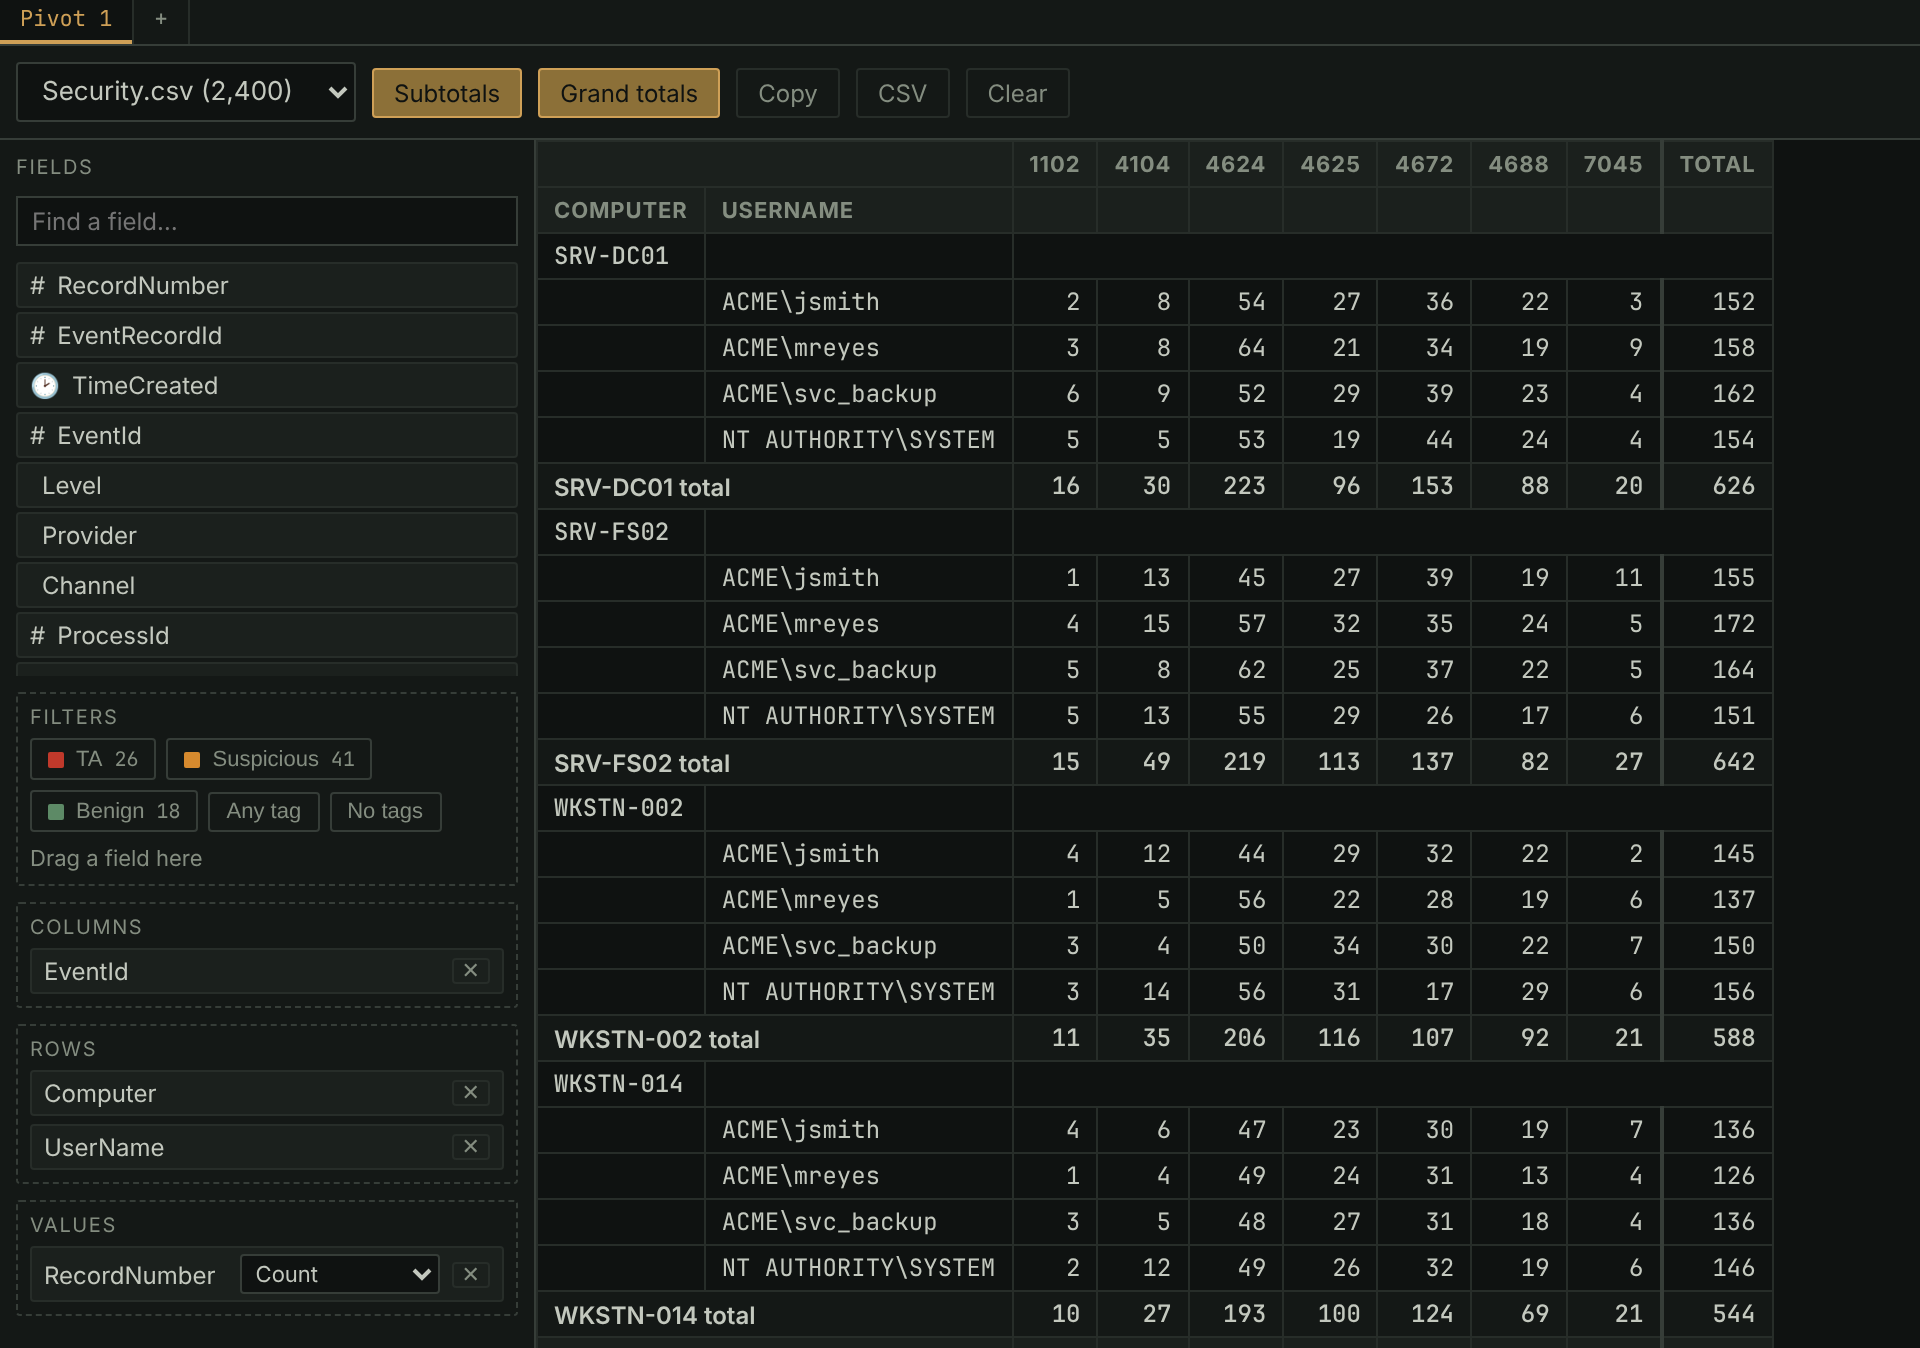
Task: Toggle Grand totals option
Action: click(x=629, y=93)
